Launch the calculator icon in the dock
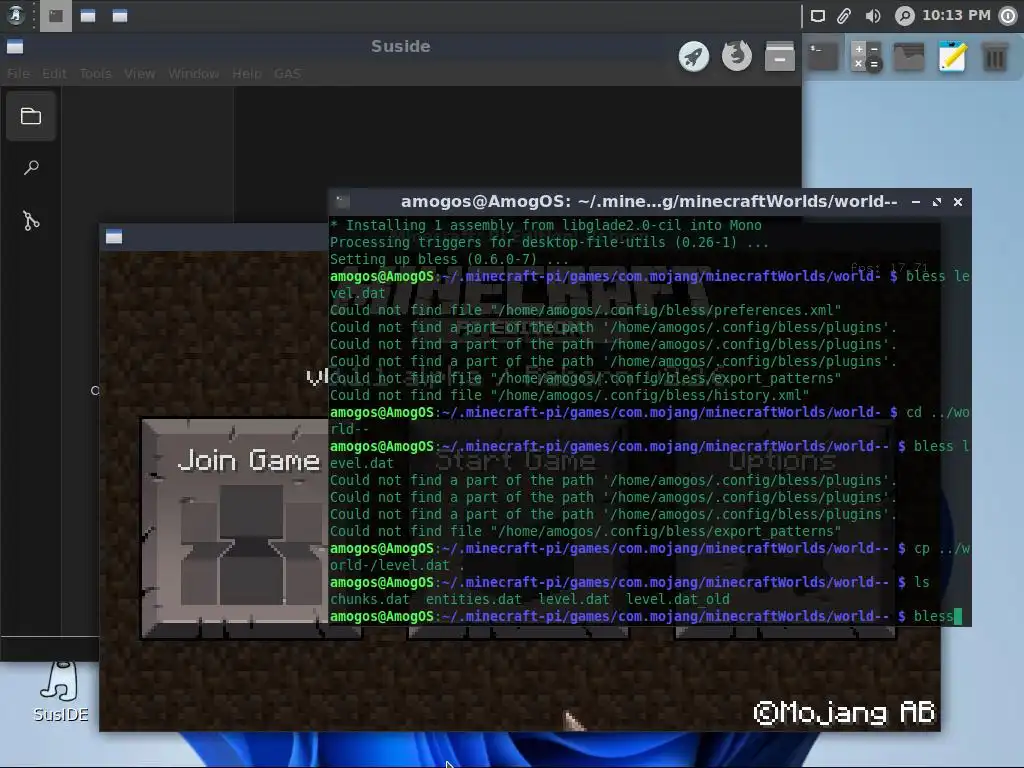The image size is (1024, 768). pyautogui.click(x=866, y=56)
